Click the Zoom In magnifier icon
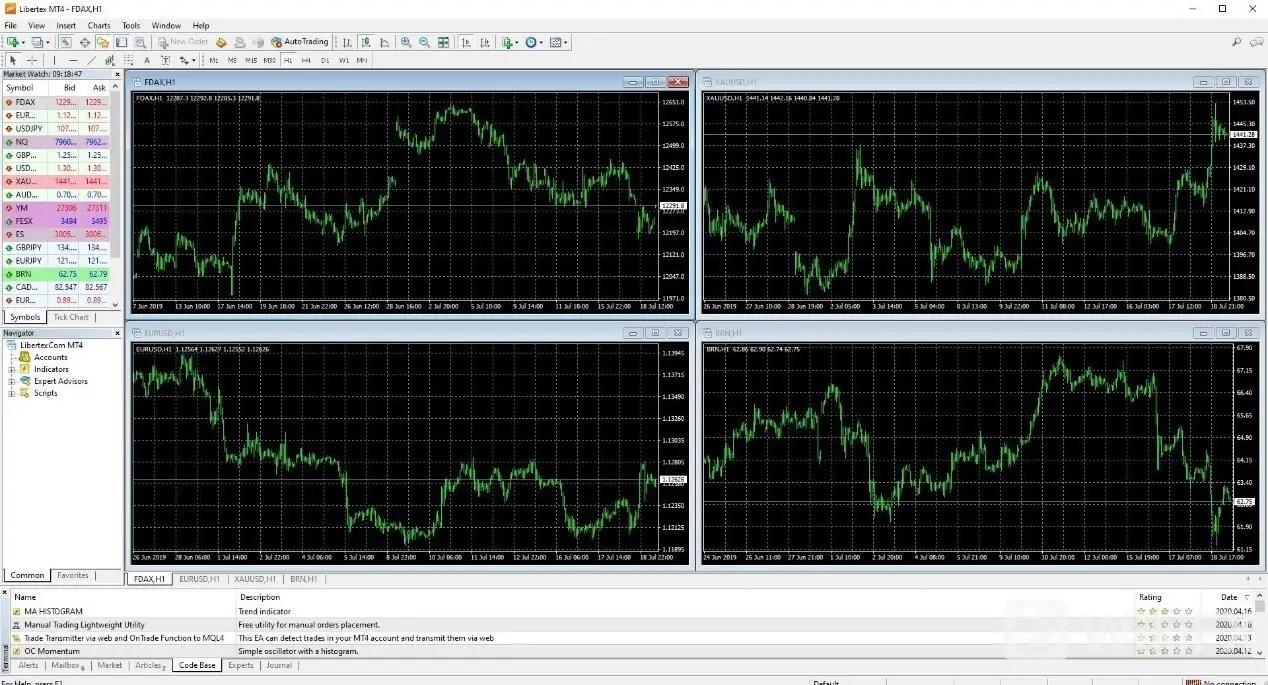 point(406,42)
